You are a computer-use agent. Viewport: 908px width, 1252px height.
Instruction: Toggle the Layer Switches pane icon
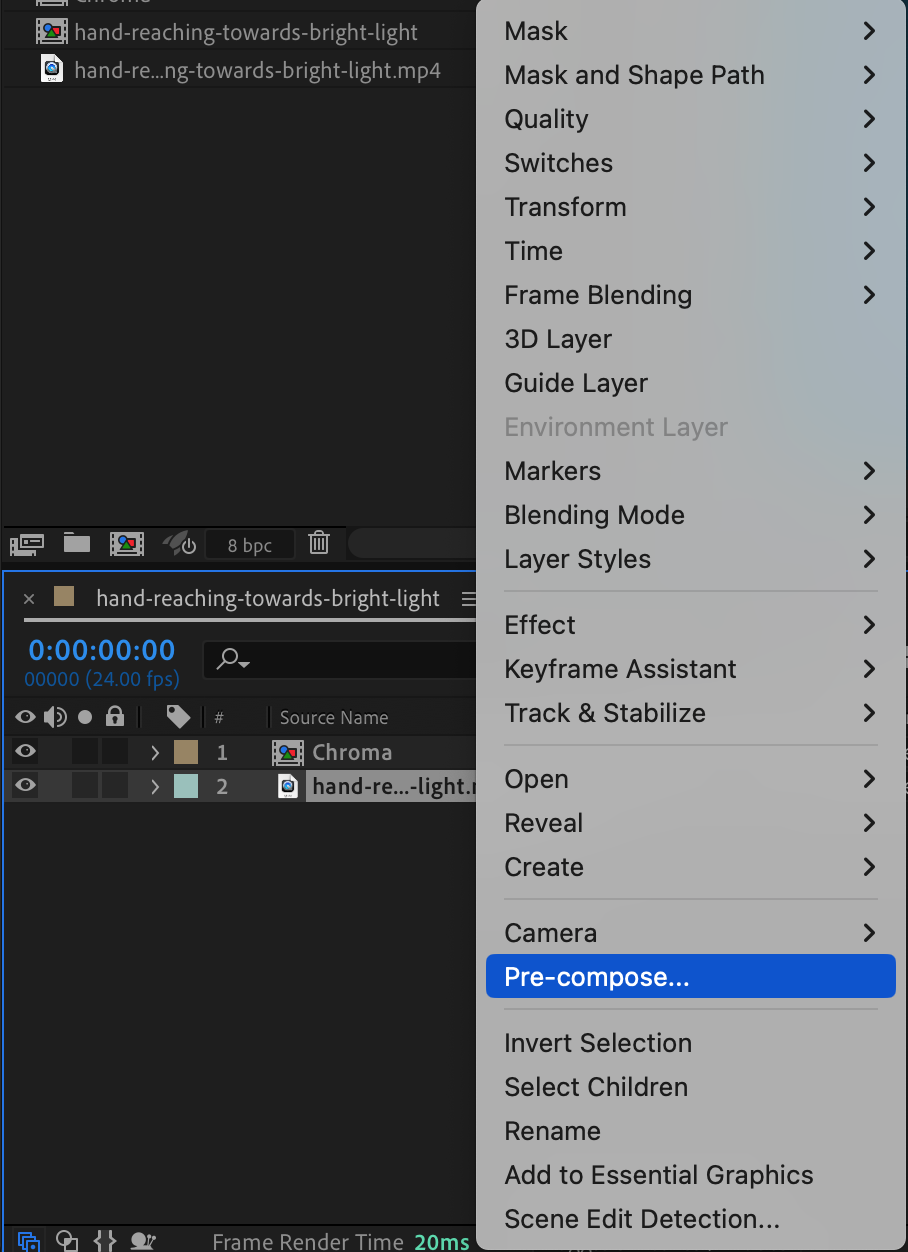coord(29,1241)
